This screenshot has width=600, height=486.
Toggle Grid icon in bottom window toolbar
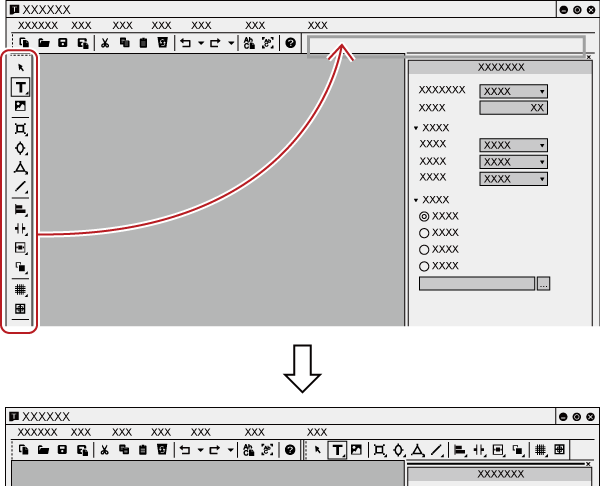pos(540,450)
